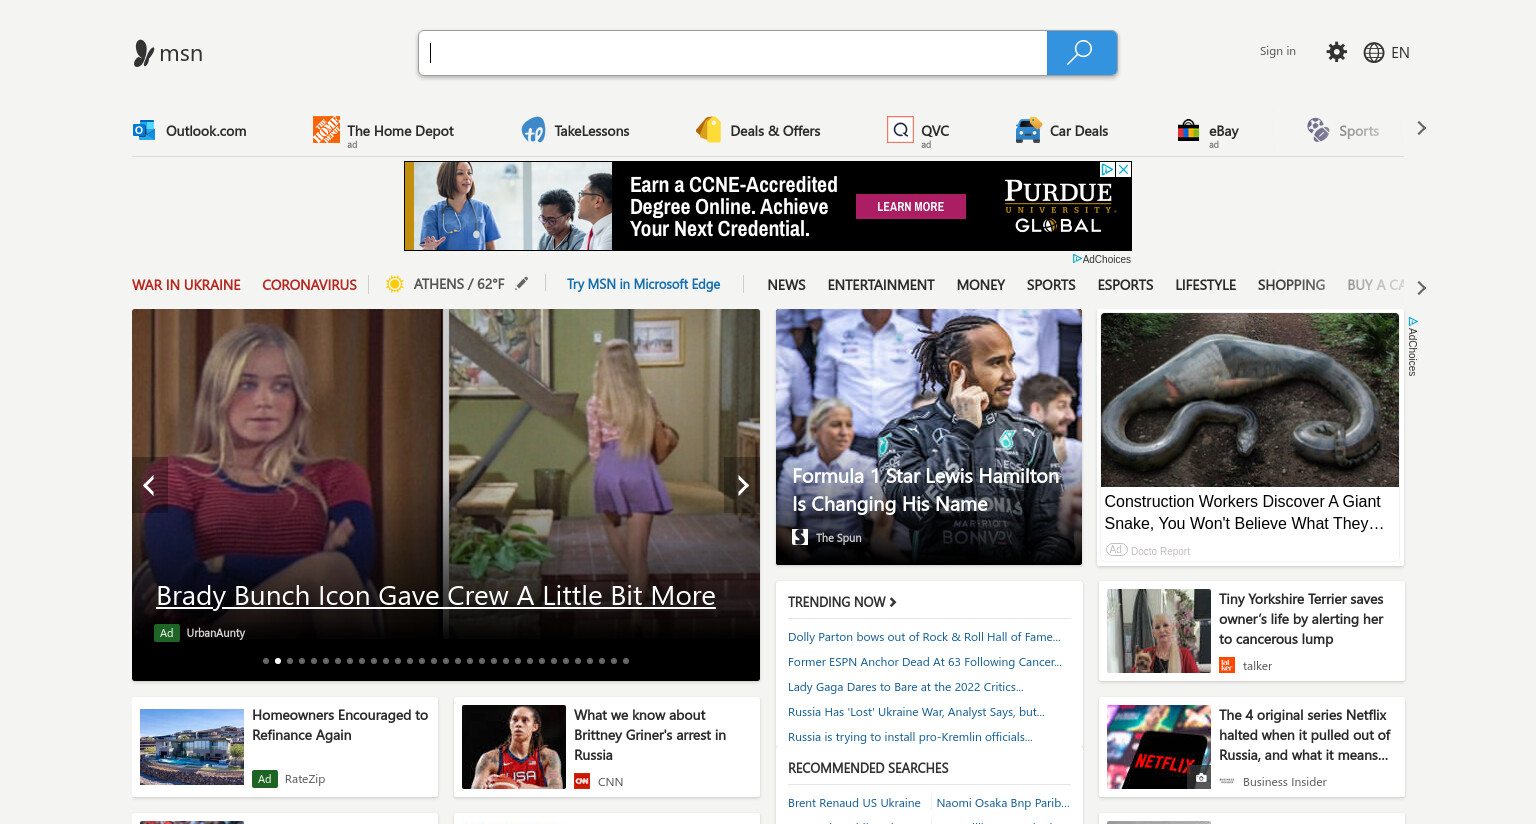
Task: Select first carousel pagination dot
Action: (x=266, y=661)
